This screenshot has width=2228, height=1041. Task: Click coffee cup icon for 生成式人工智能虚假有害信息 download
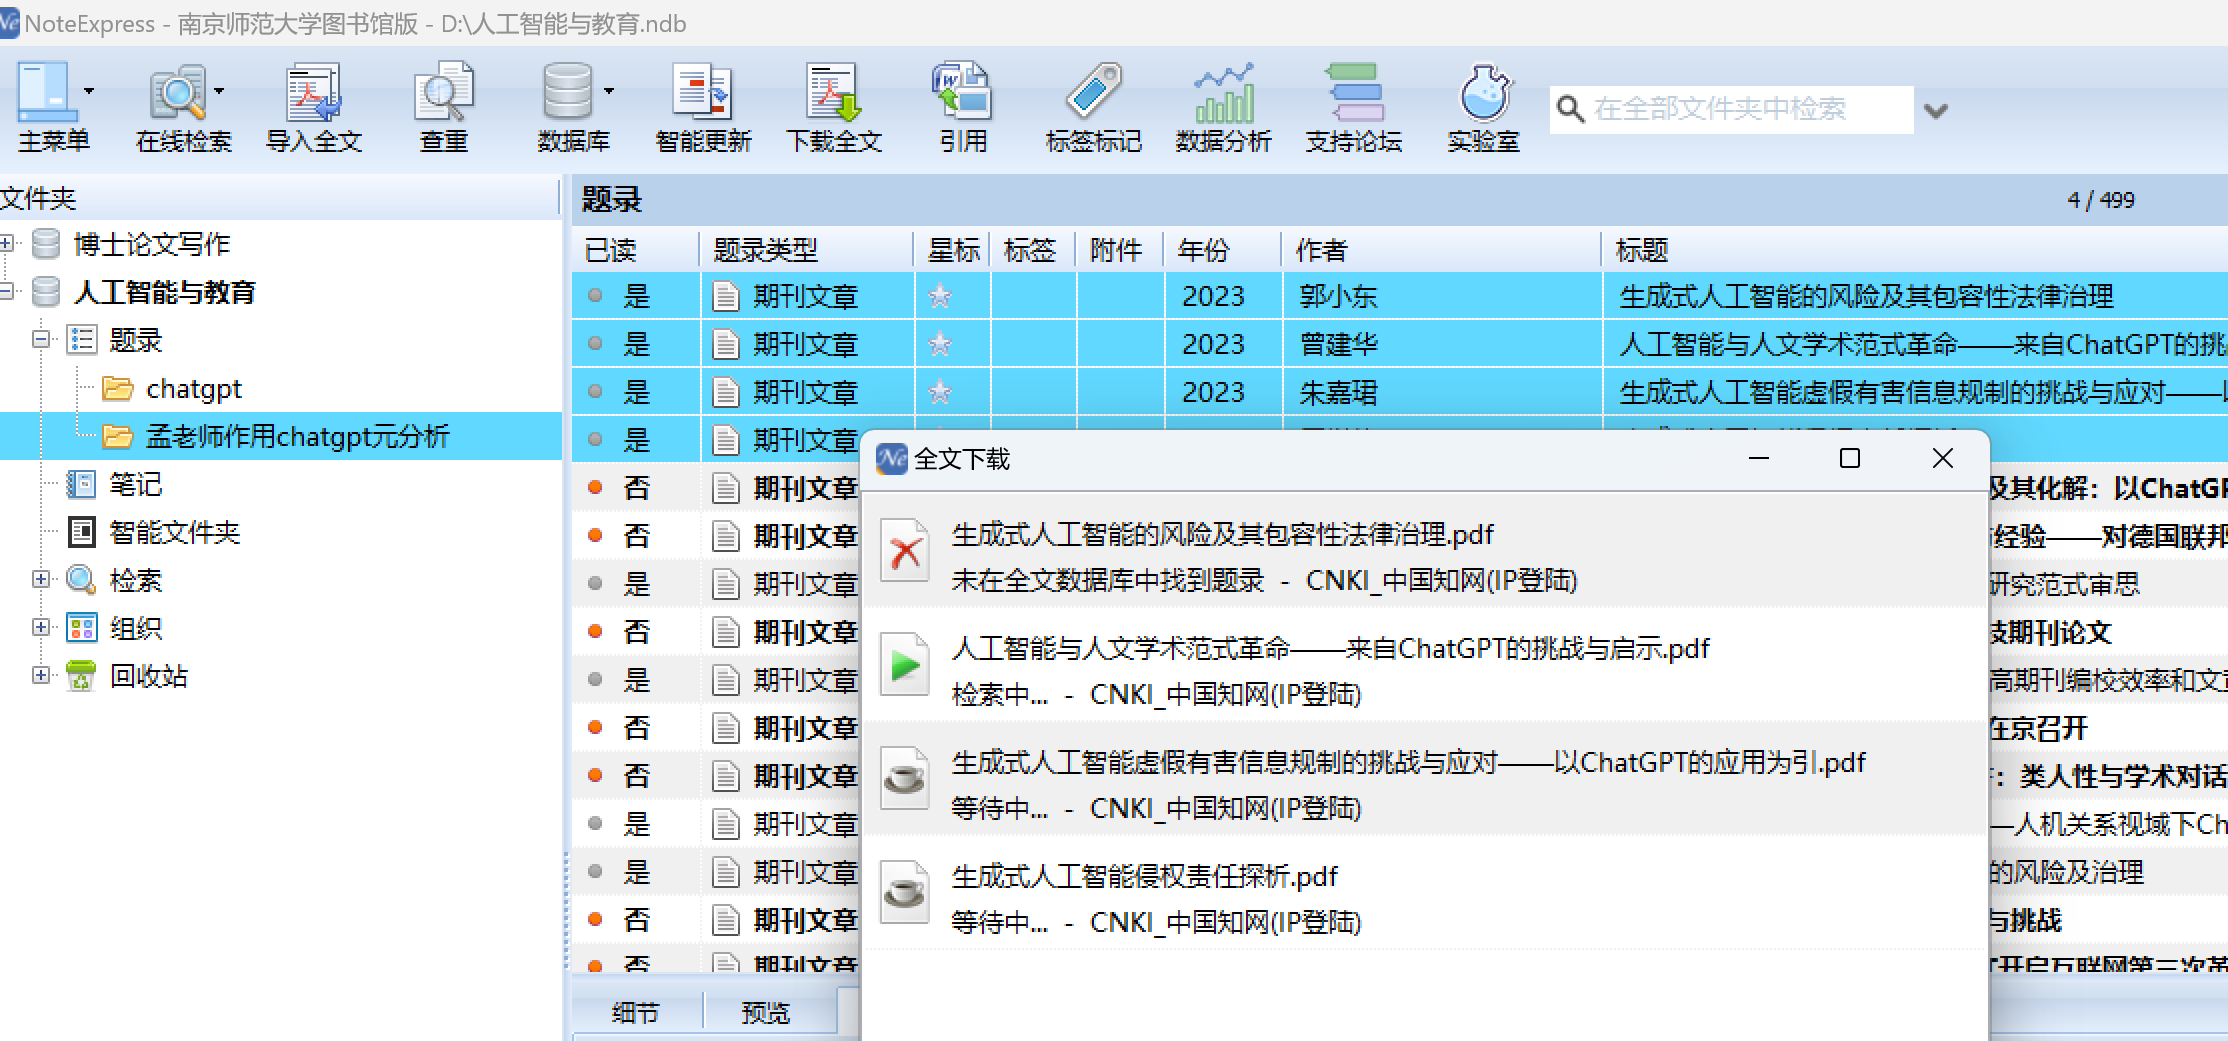(x=905, y=779)
